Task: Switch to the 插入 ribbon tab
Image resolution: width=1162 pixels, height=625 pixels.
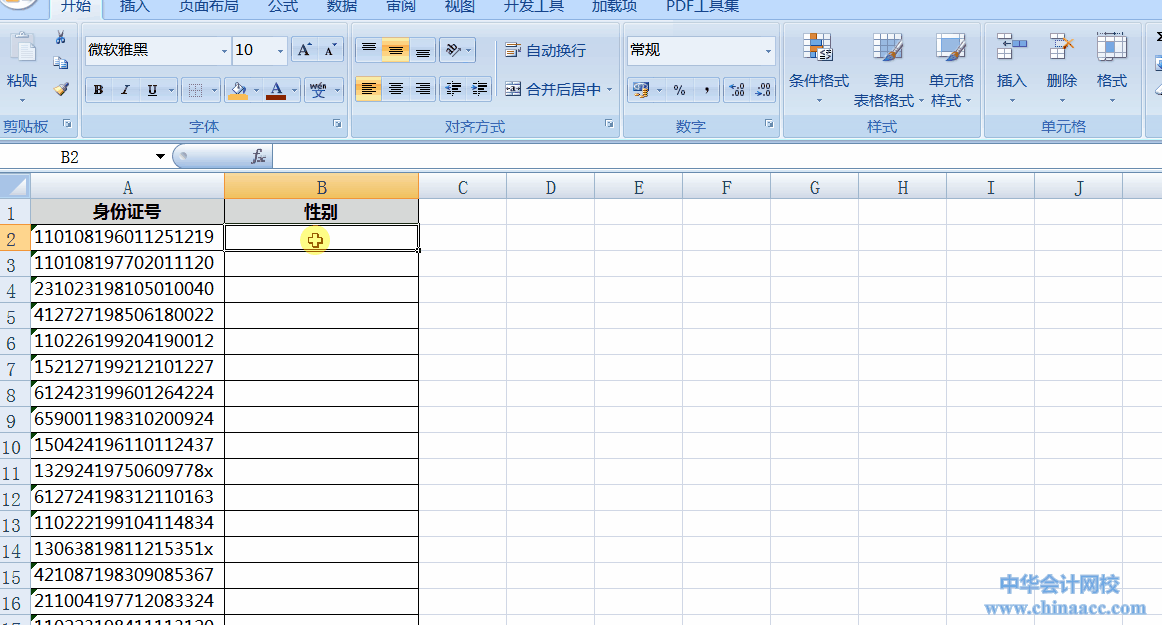Action: (135, 7)
